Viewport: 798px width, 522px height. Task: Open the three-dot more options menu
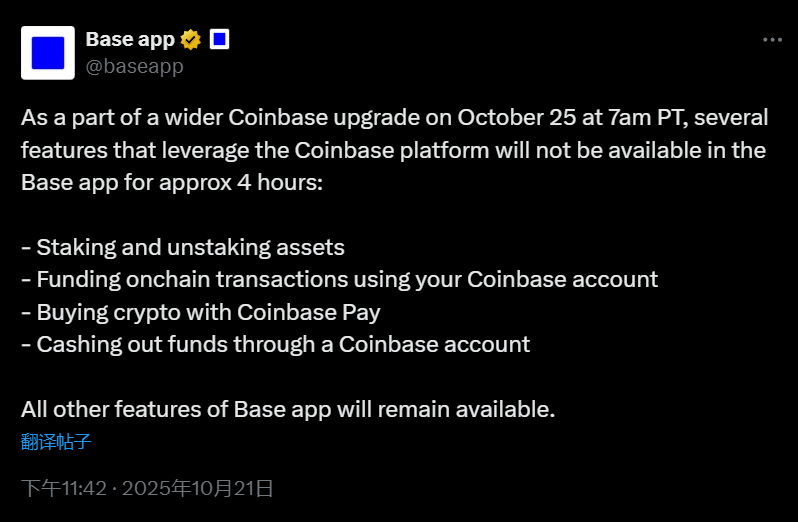coord(772,40)
